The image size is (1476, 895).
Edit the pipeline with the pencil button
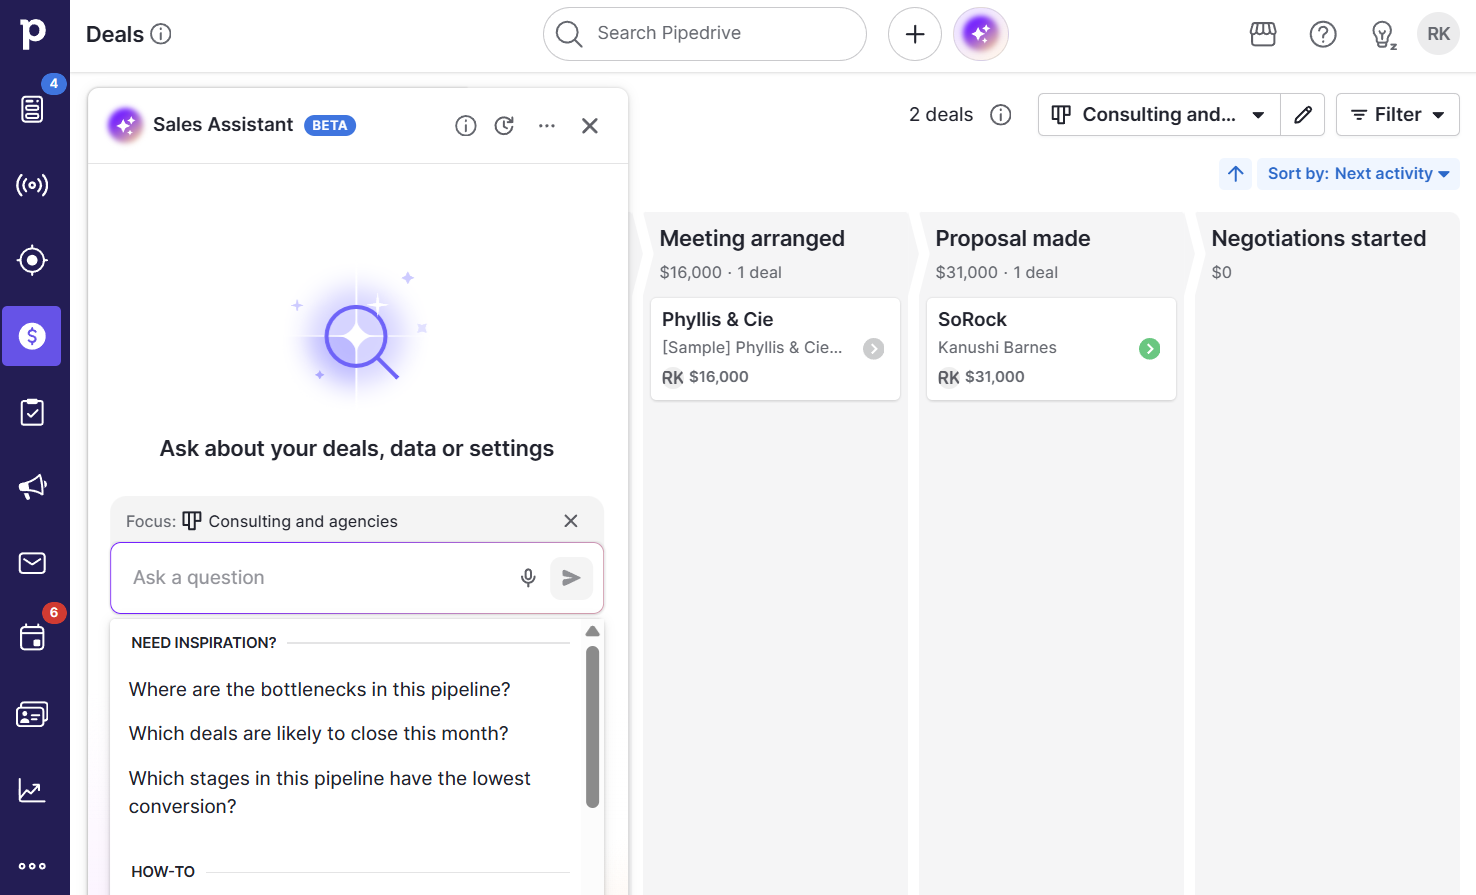tap(1302, 114)
